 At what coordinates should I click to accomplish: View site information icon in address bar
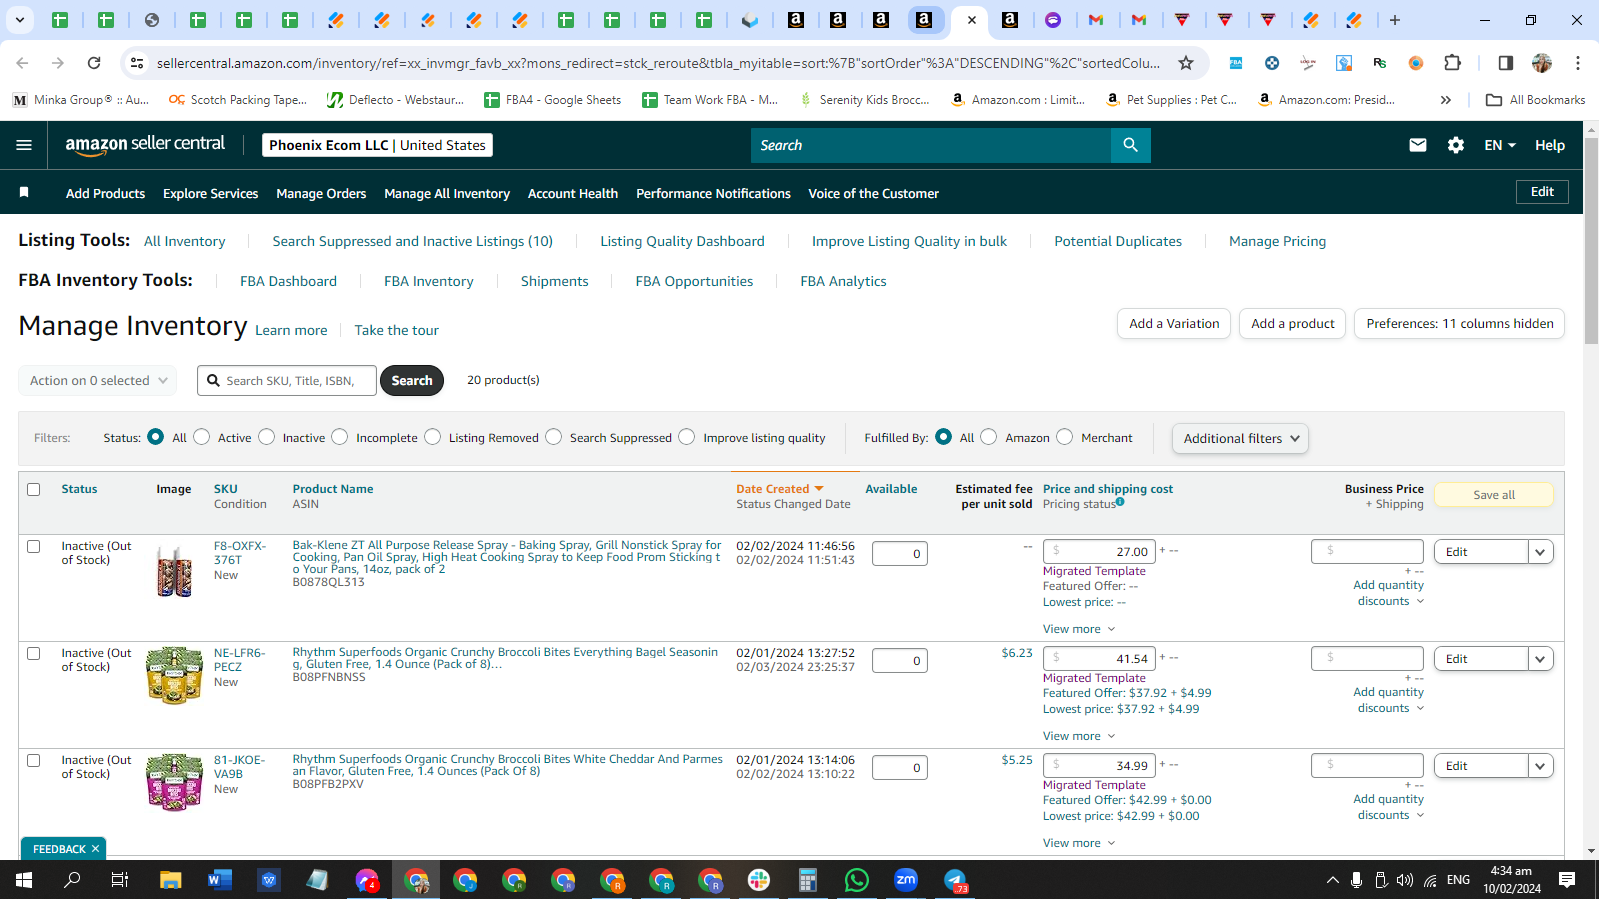tap(137, 63)
